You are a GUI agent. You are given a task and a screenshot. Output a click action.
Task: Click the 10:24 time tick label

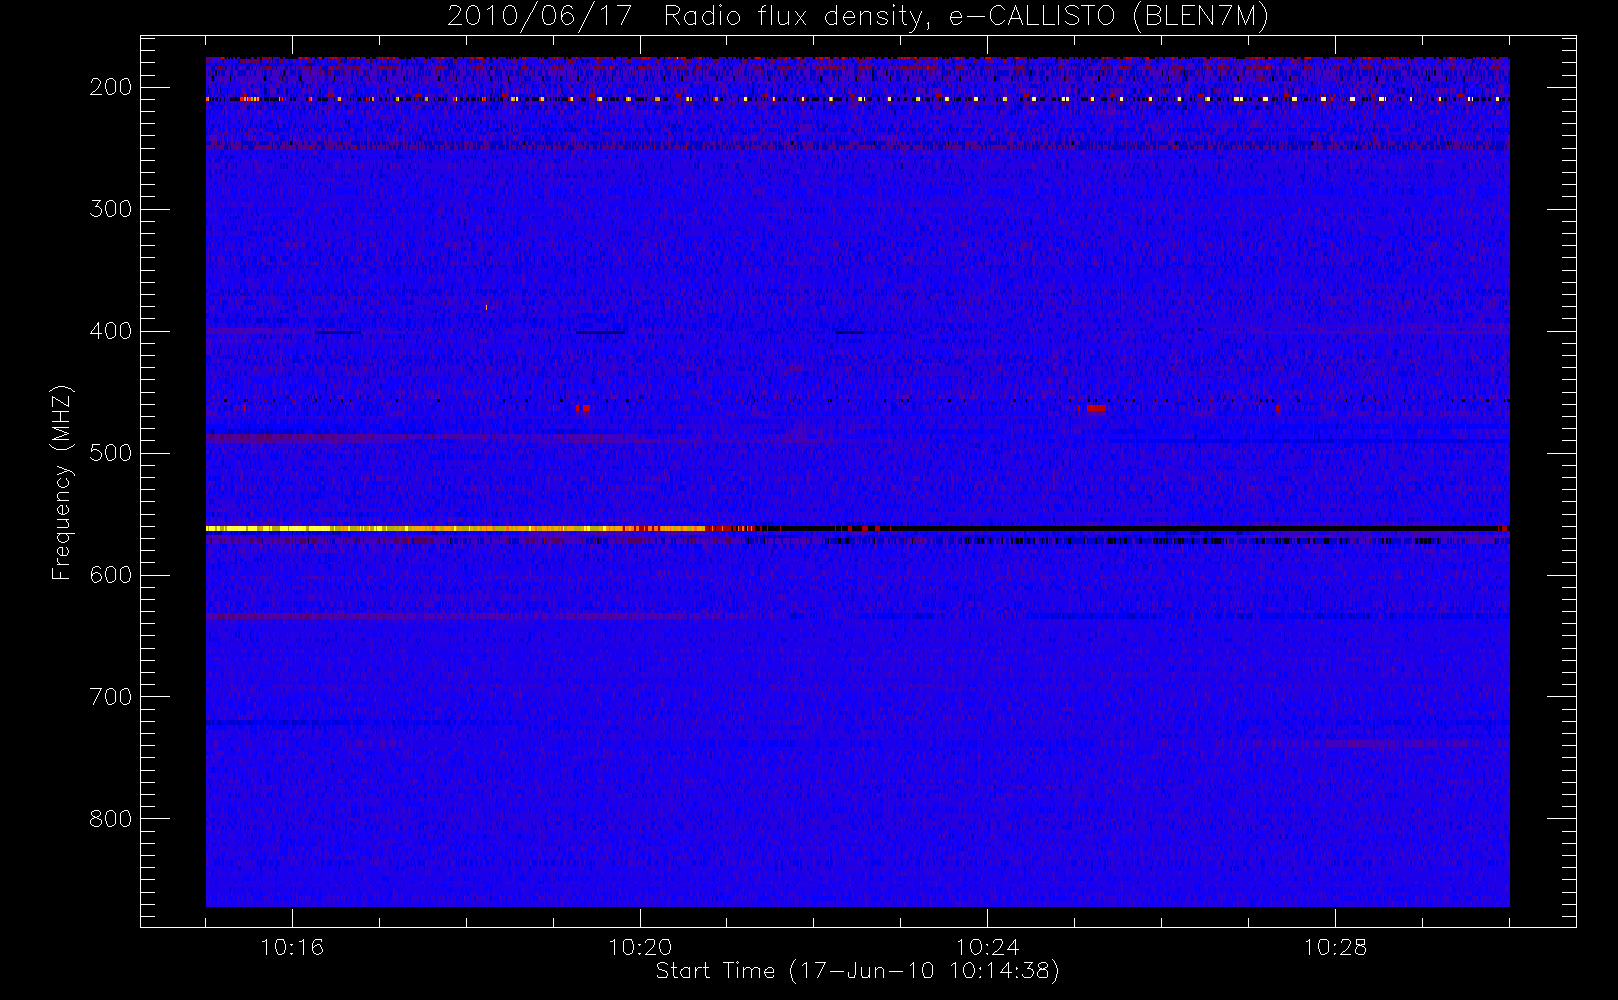coord(987,947)
